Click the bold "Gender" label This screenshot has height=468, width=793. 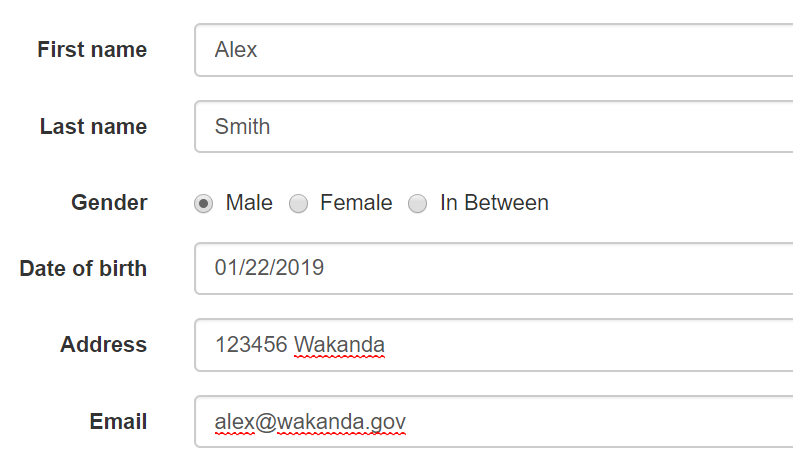point(109,203)
